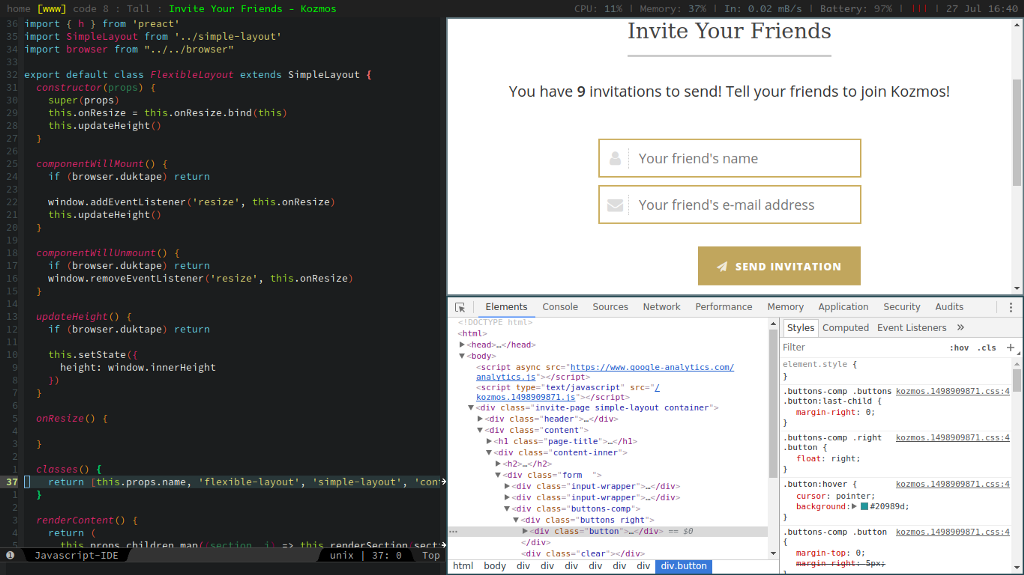Open color picker for #20989d swatch
Screen dimensions: 1024x575
[864, 506]
